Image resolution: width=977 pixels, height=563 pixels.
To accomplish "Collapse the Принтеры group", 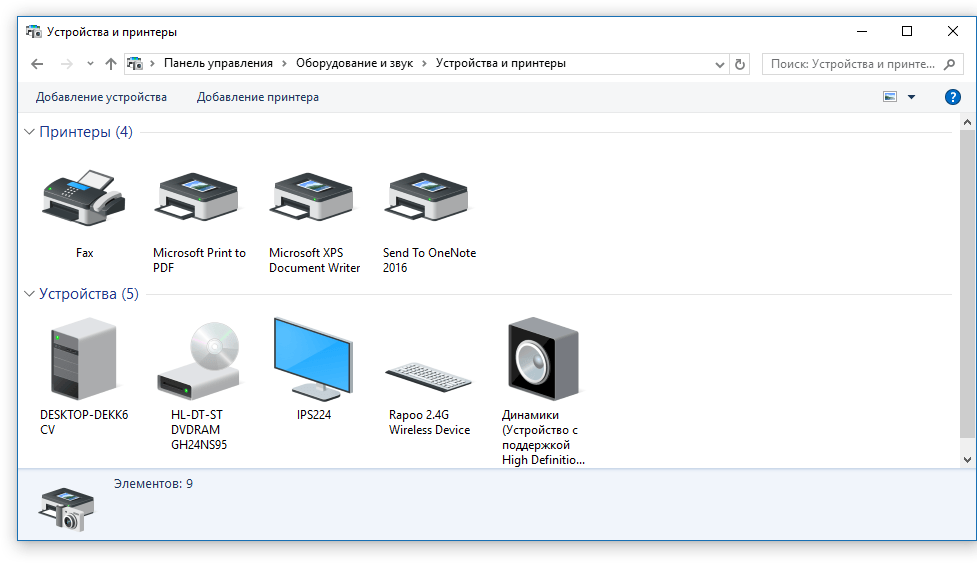I will coord(29,132).
